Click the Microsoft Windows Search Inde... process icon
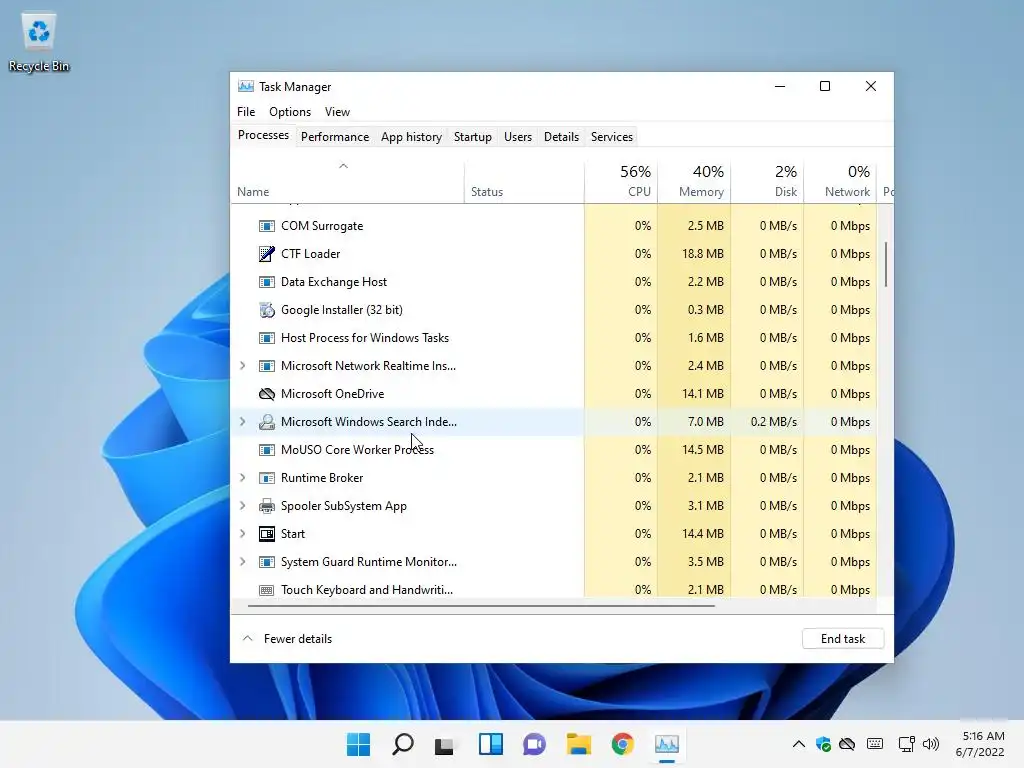1024x768 pixels. [266, 422]
